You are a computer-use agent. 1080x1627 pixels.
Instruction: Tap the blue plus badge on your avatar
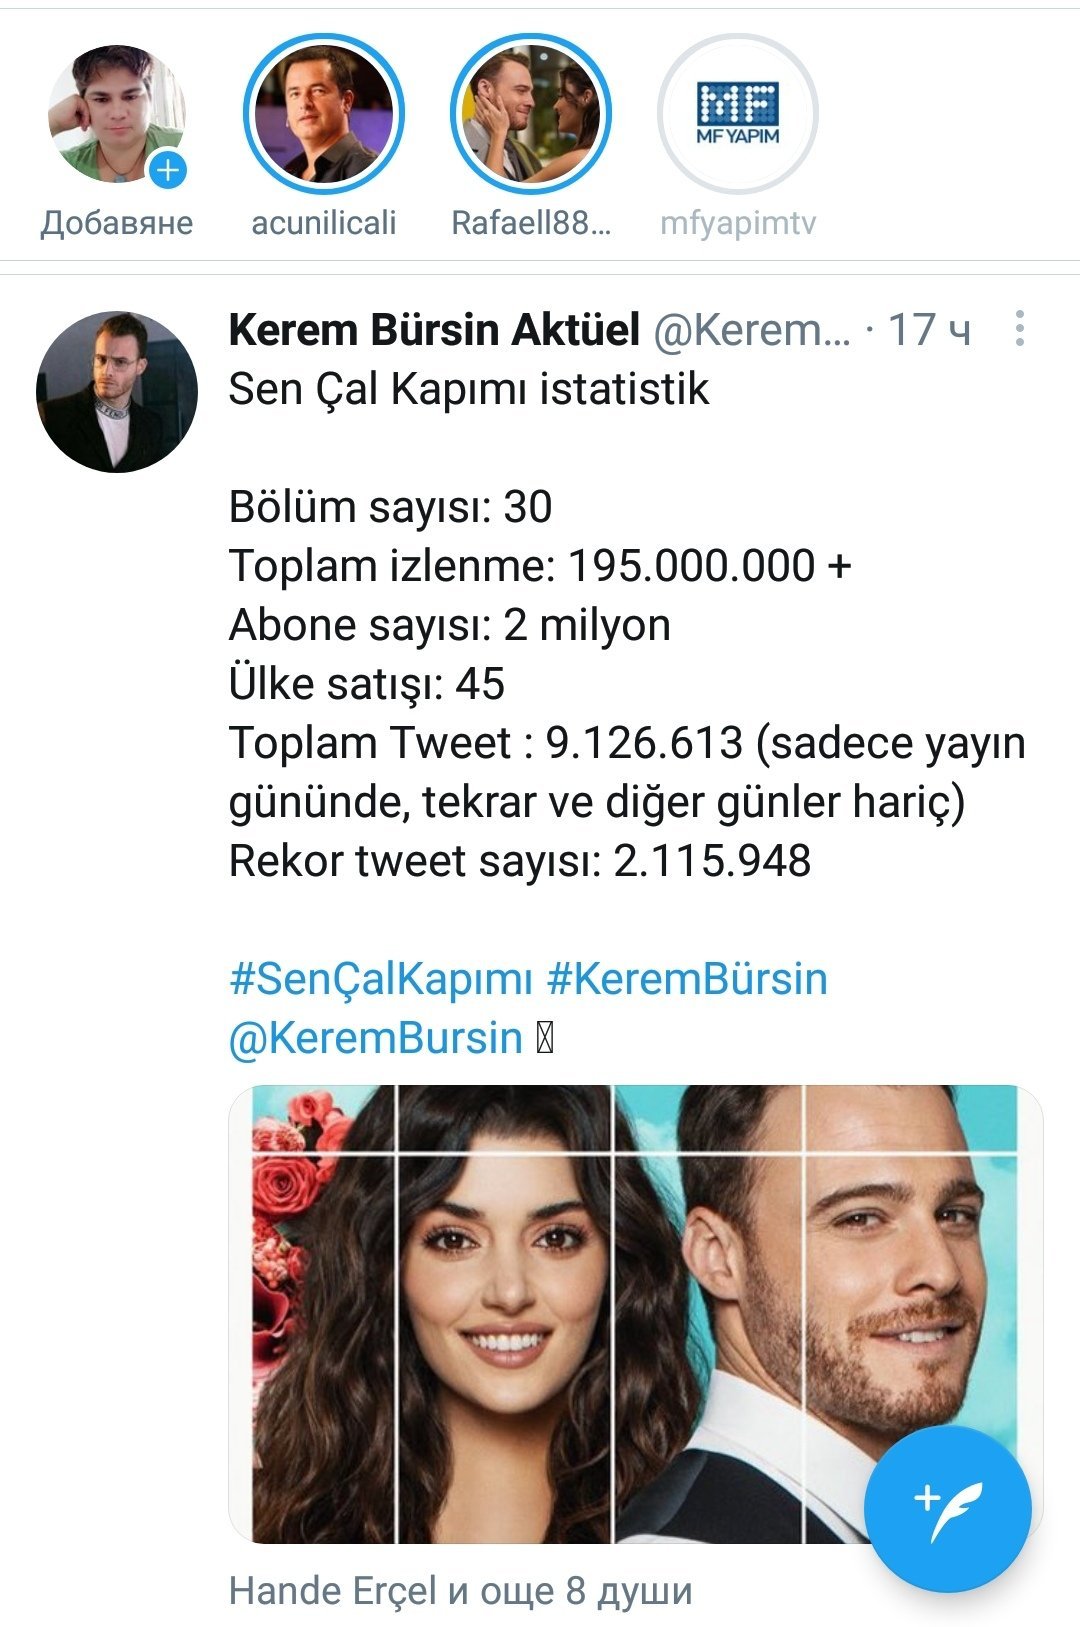click(168, 170)
